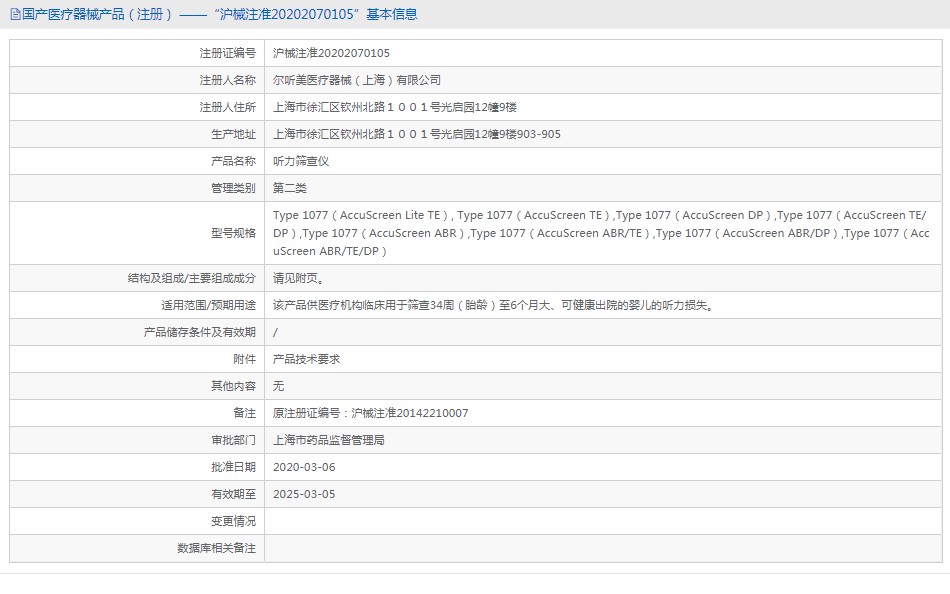
Task: Select the value 无
Action: [278, 386]
